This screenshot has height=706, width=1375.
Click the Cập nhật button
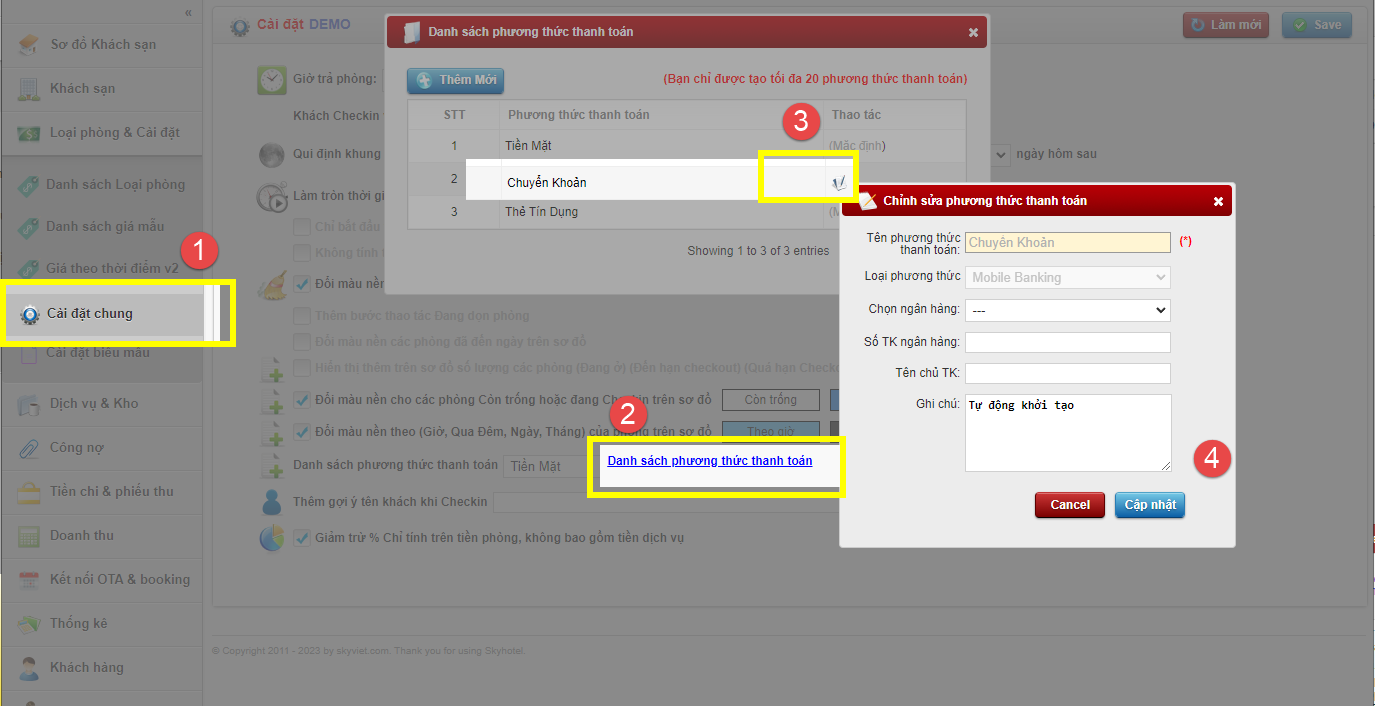(x=1149, y=505)
